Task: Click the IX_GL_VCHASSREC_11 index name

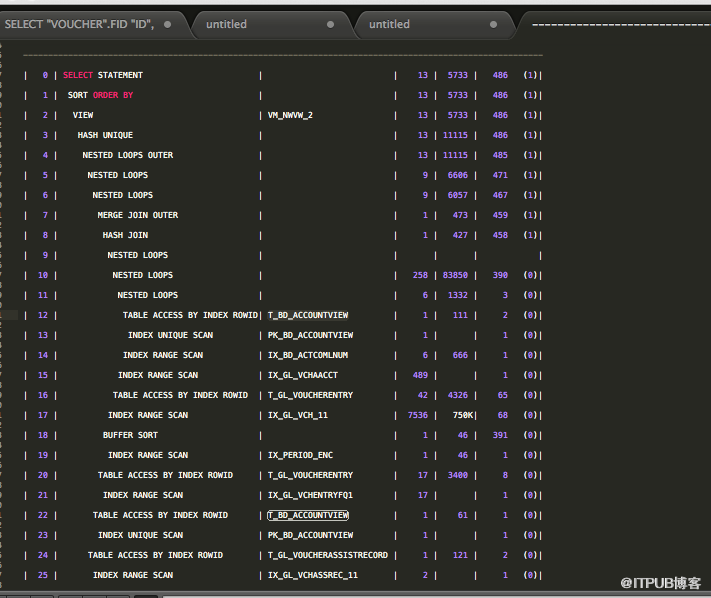Action: pyautogui.click(x=312, y=575)
